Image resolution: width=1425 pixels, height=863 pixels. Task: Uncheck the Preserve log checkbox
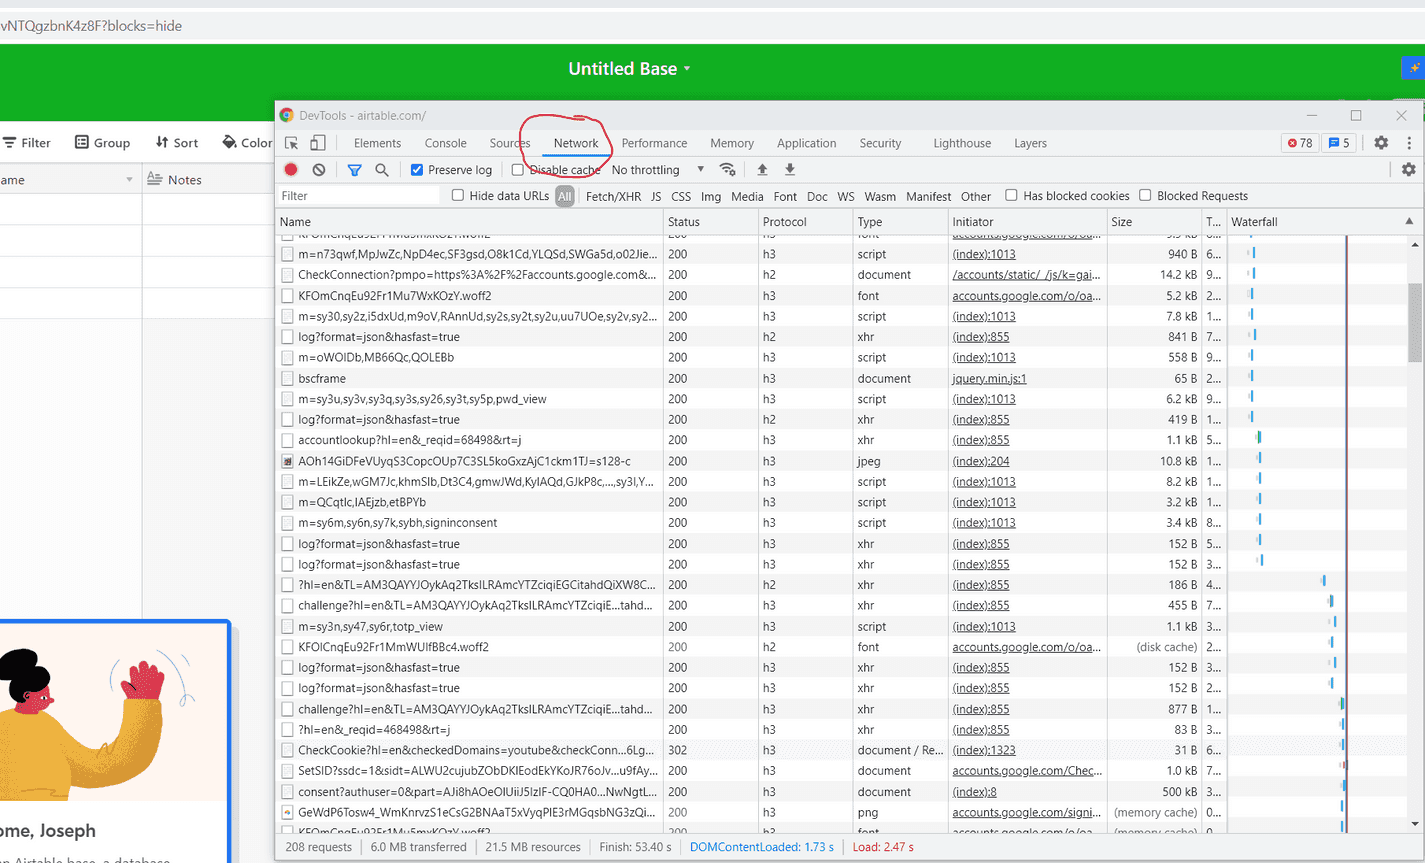click(x=418, y=169)
